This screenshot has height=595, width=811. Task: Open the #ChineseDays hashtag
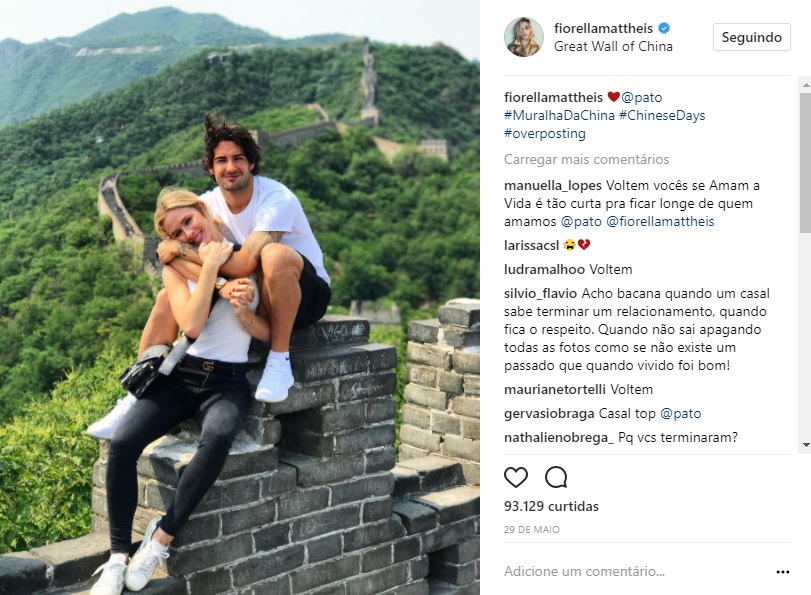coord(662,115)
